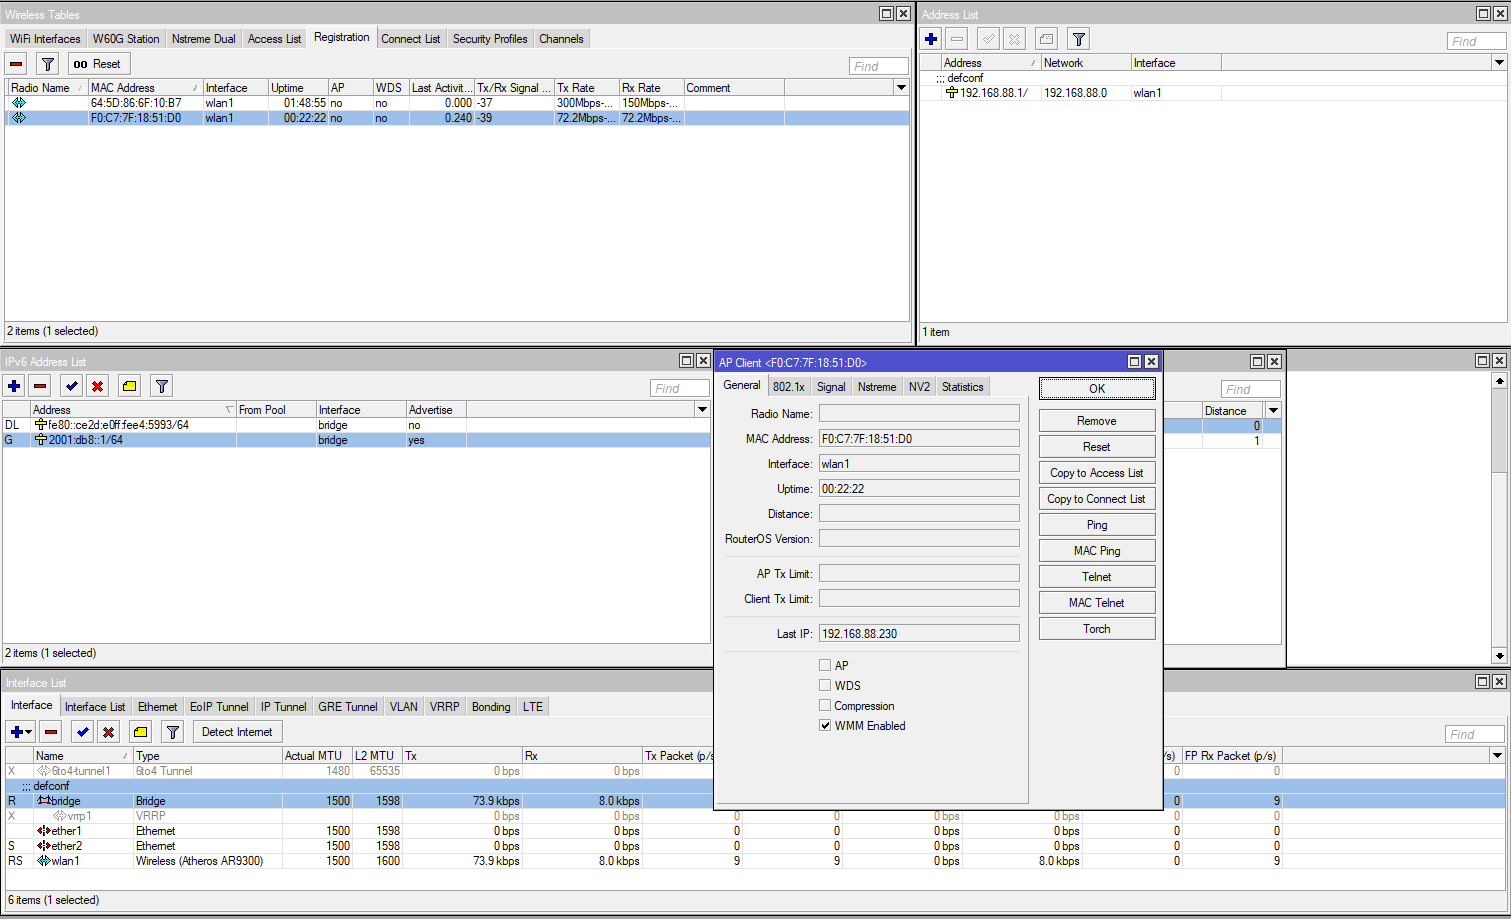Image resolution: width=1511 pixels, height=919 pixels.
Task: Click the yellow comment icon in Interface List toolbar
Action: coord(141,732)
